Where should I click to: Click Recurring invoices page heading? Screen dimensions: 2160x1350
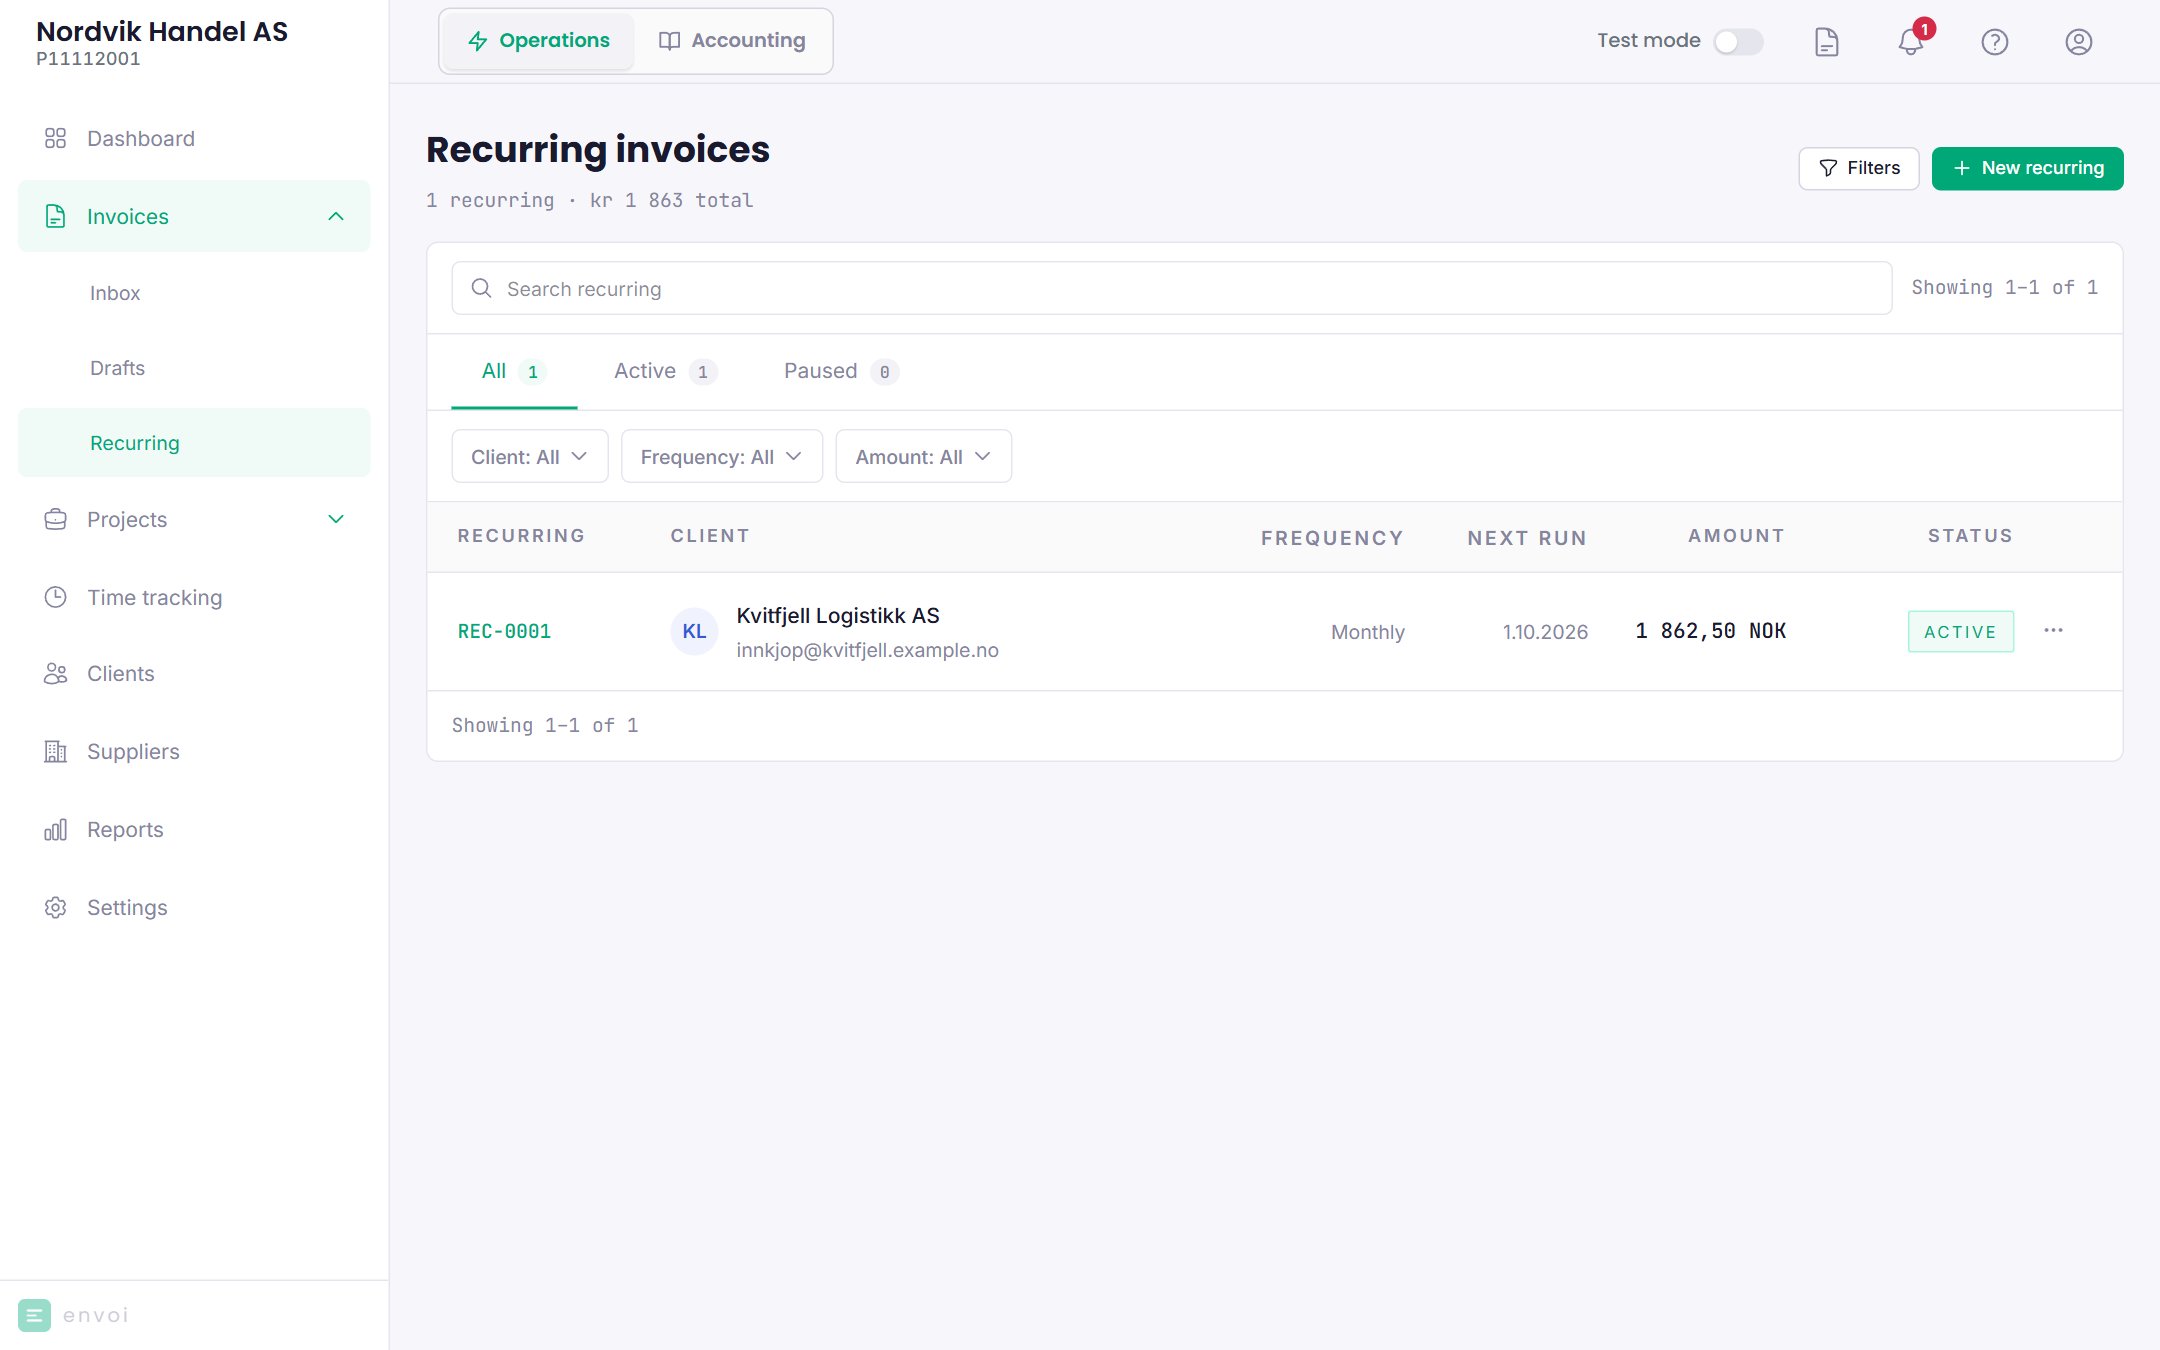598,149
